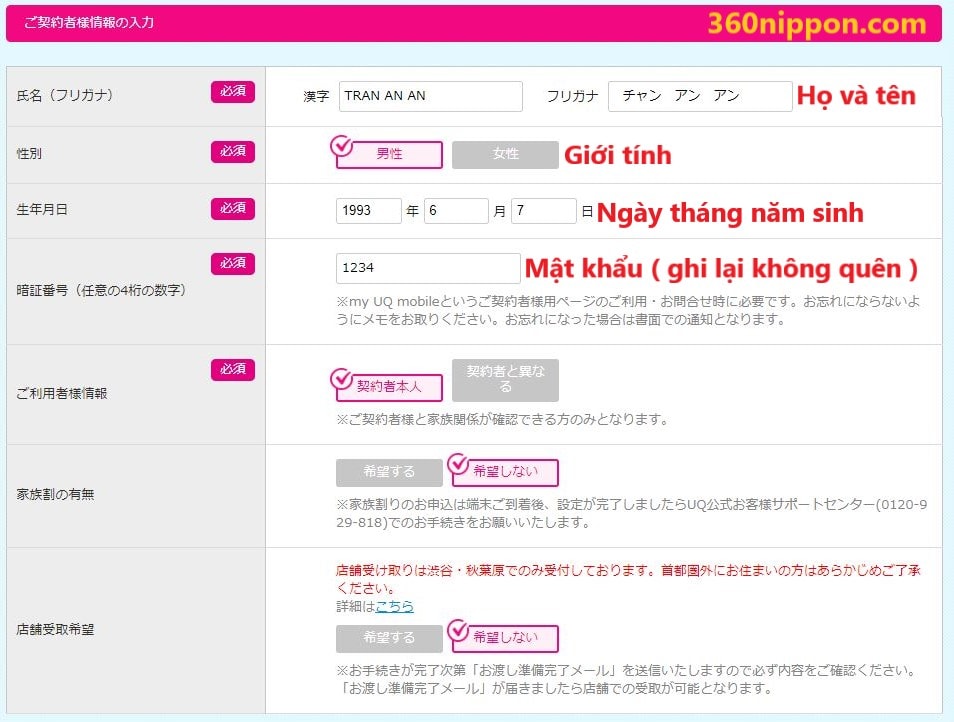Click the 必須 badge next to 生年月日
Image resolution: width=954 pixels, height=722 pixels.
[x=233, y=208]
